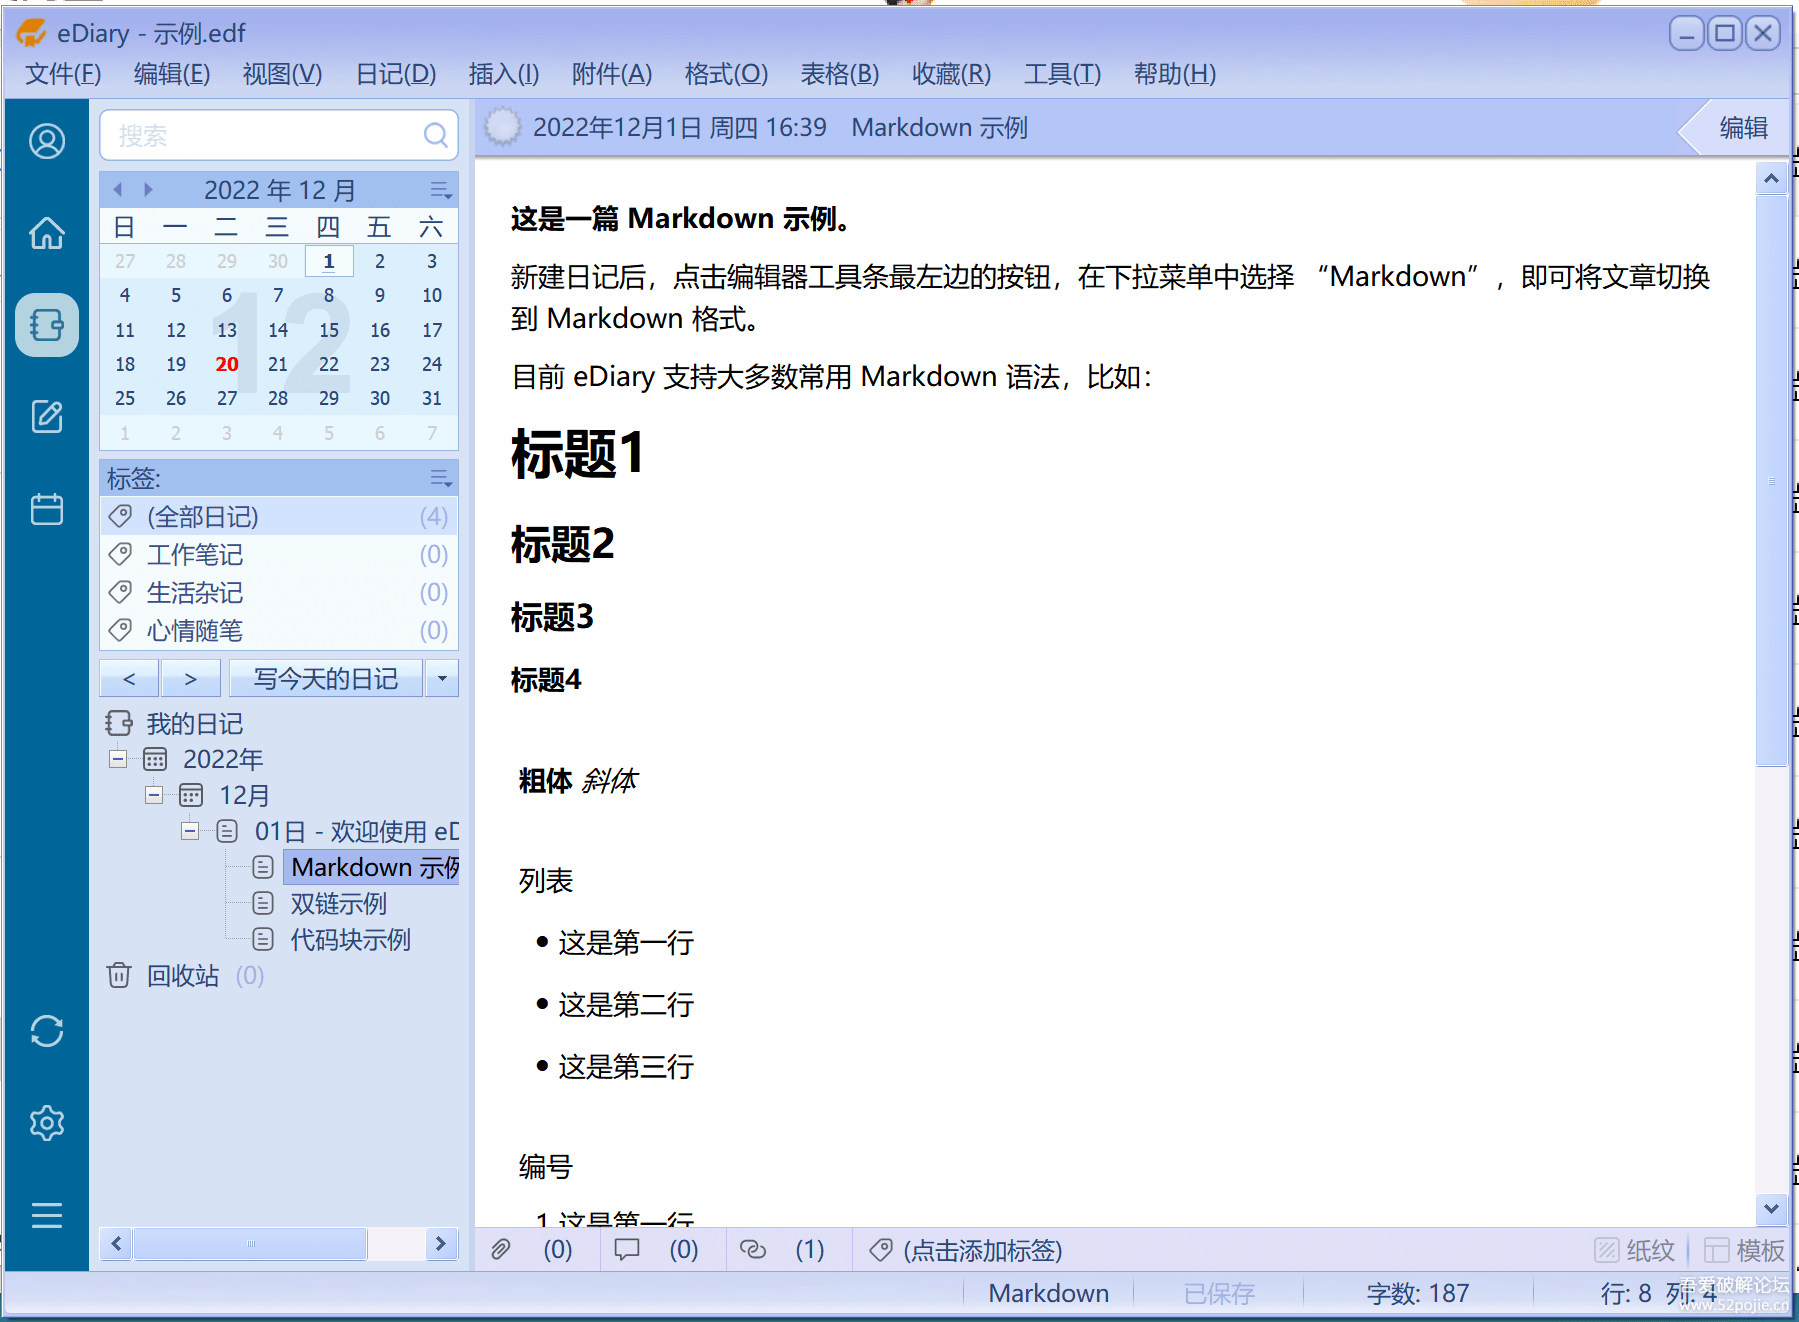The width and height of the screenshot is (1799, 1322).
Task: Click the sync refresh icon
Action: (47, 1031)
